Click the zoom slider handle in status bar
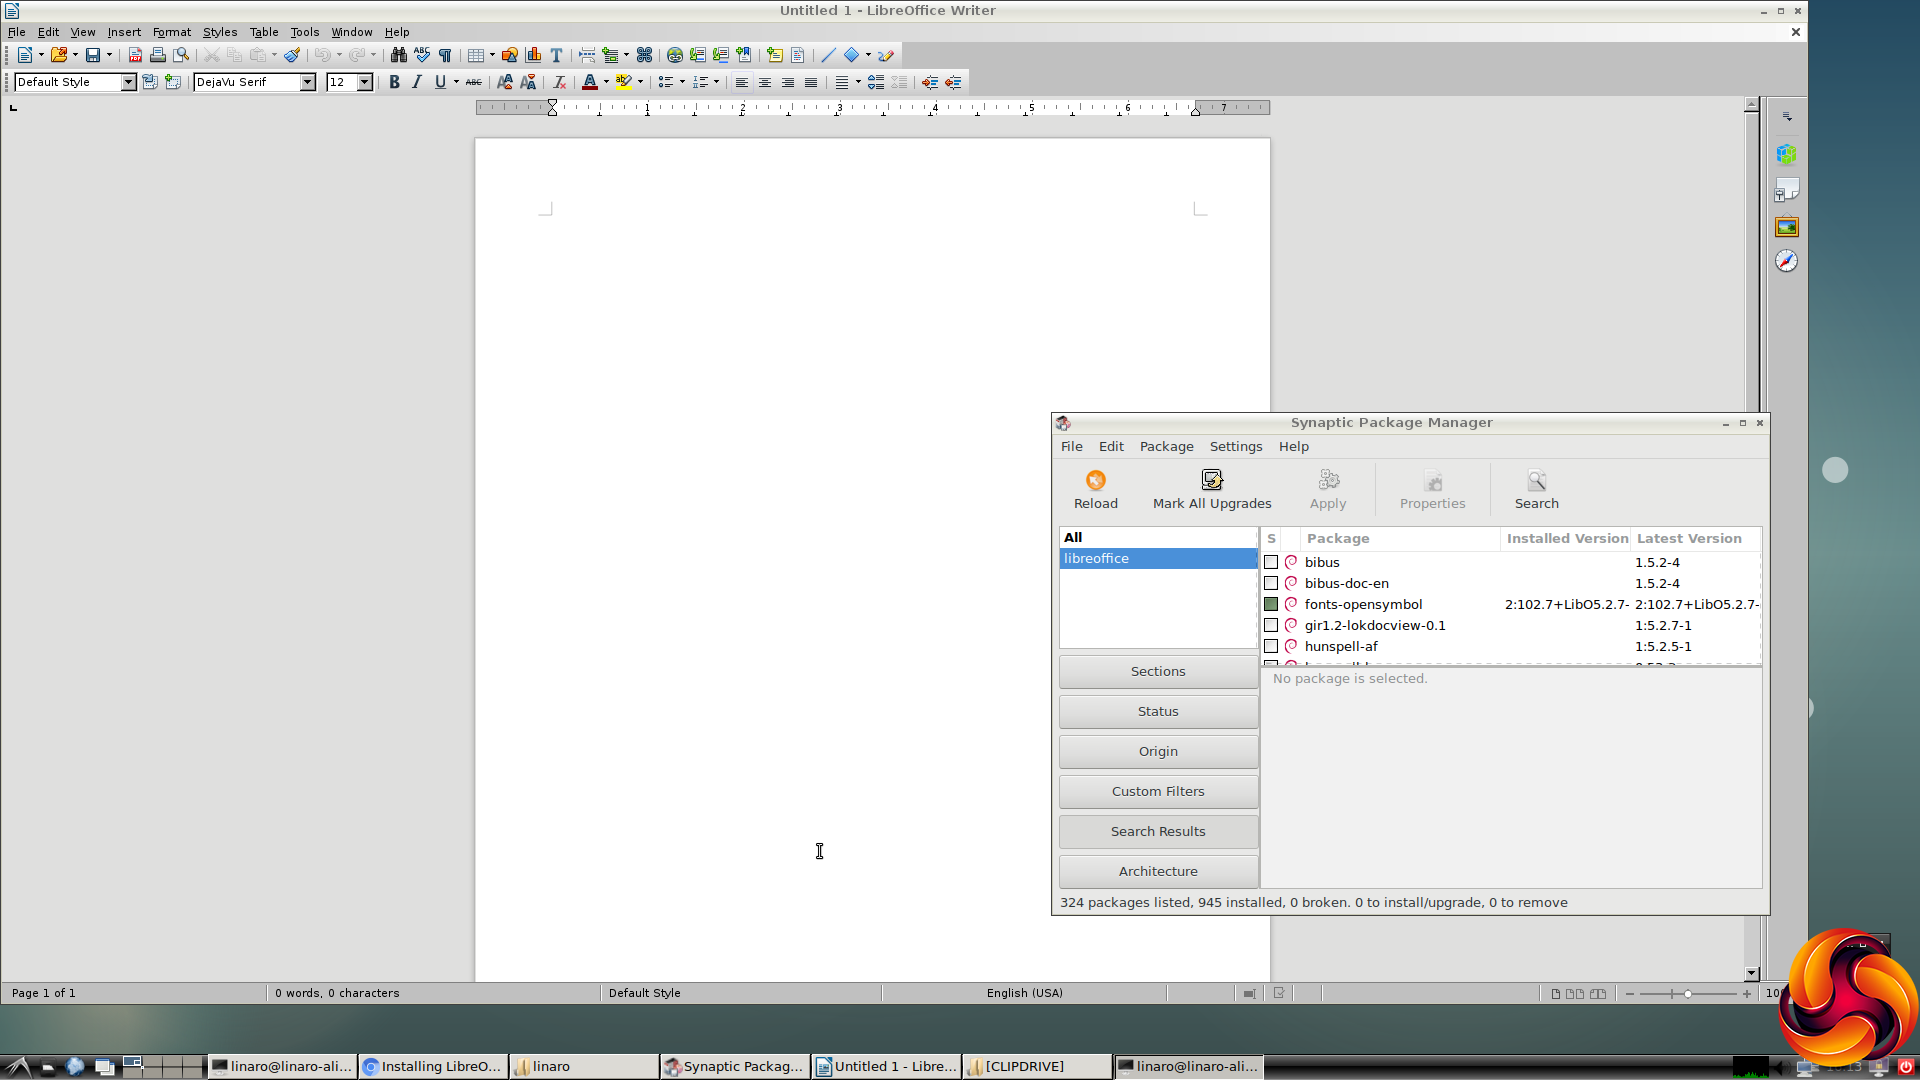Viewport: 1920px width, 1080px height. (x=1687, y=994)
